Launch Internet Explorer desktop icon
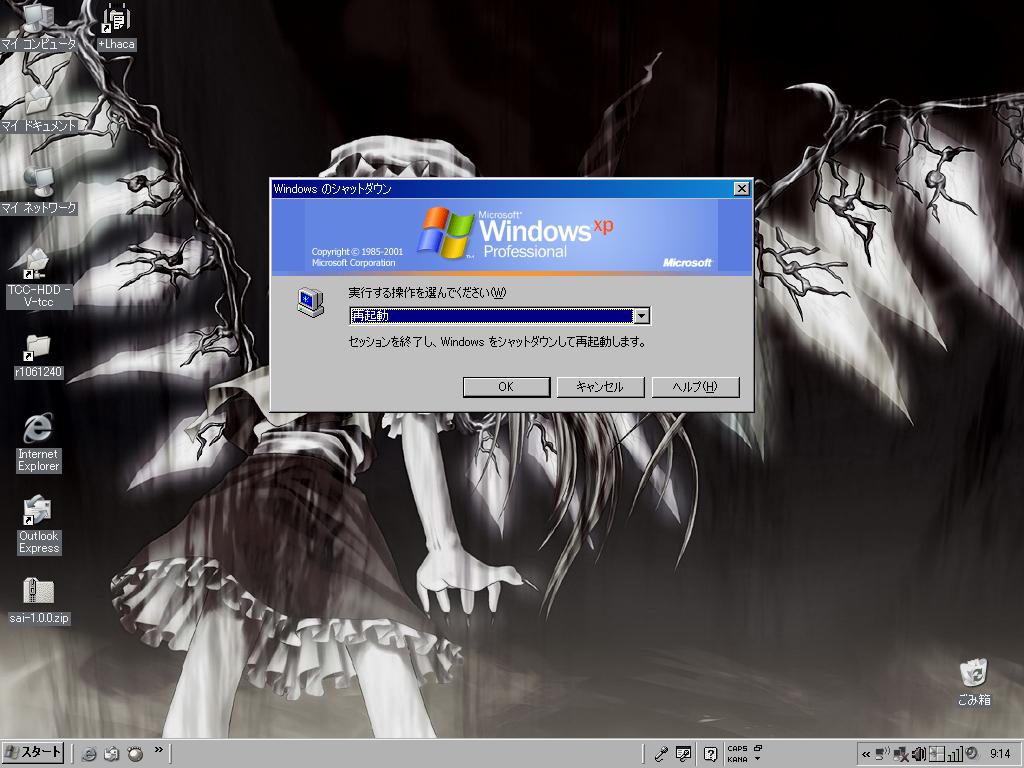This screenshot has height=768, width=1024. [39, 443]
